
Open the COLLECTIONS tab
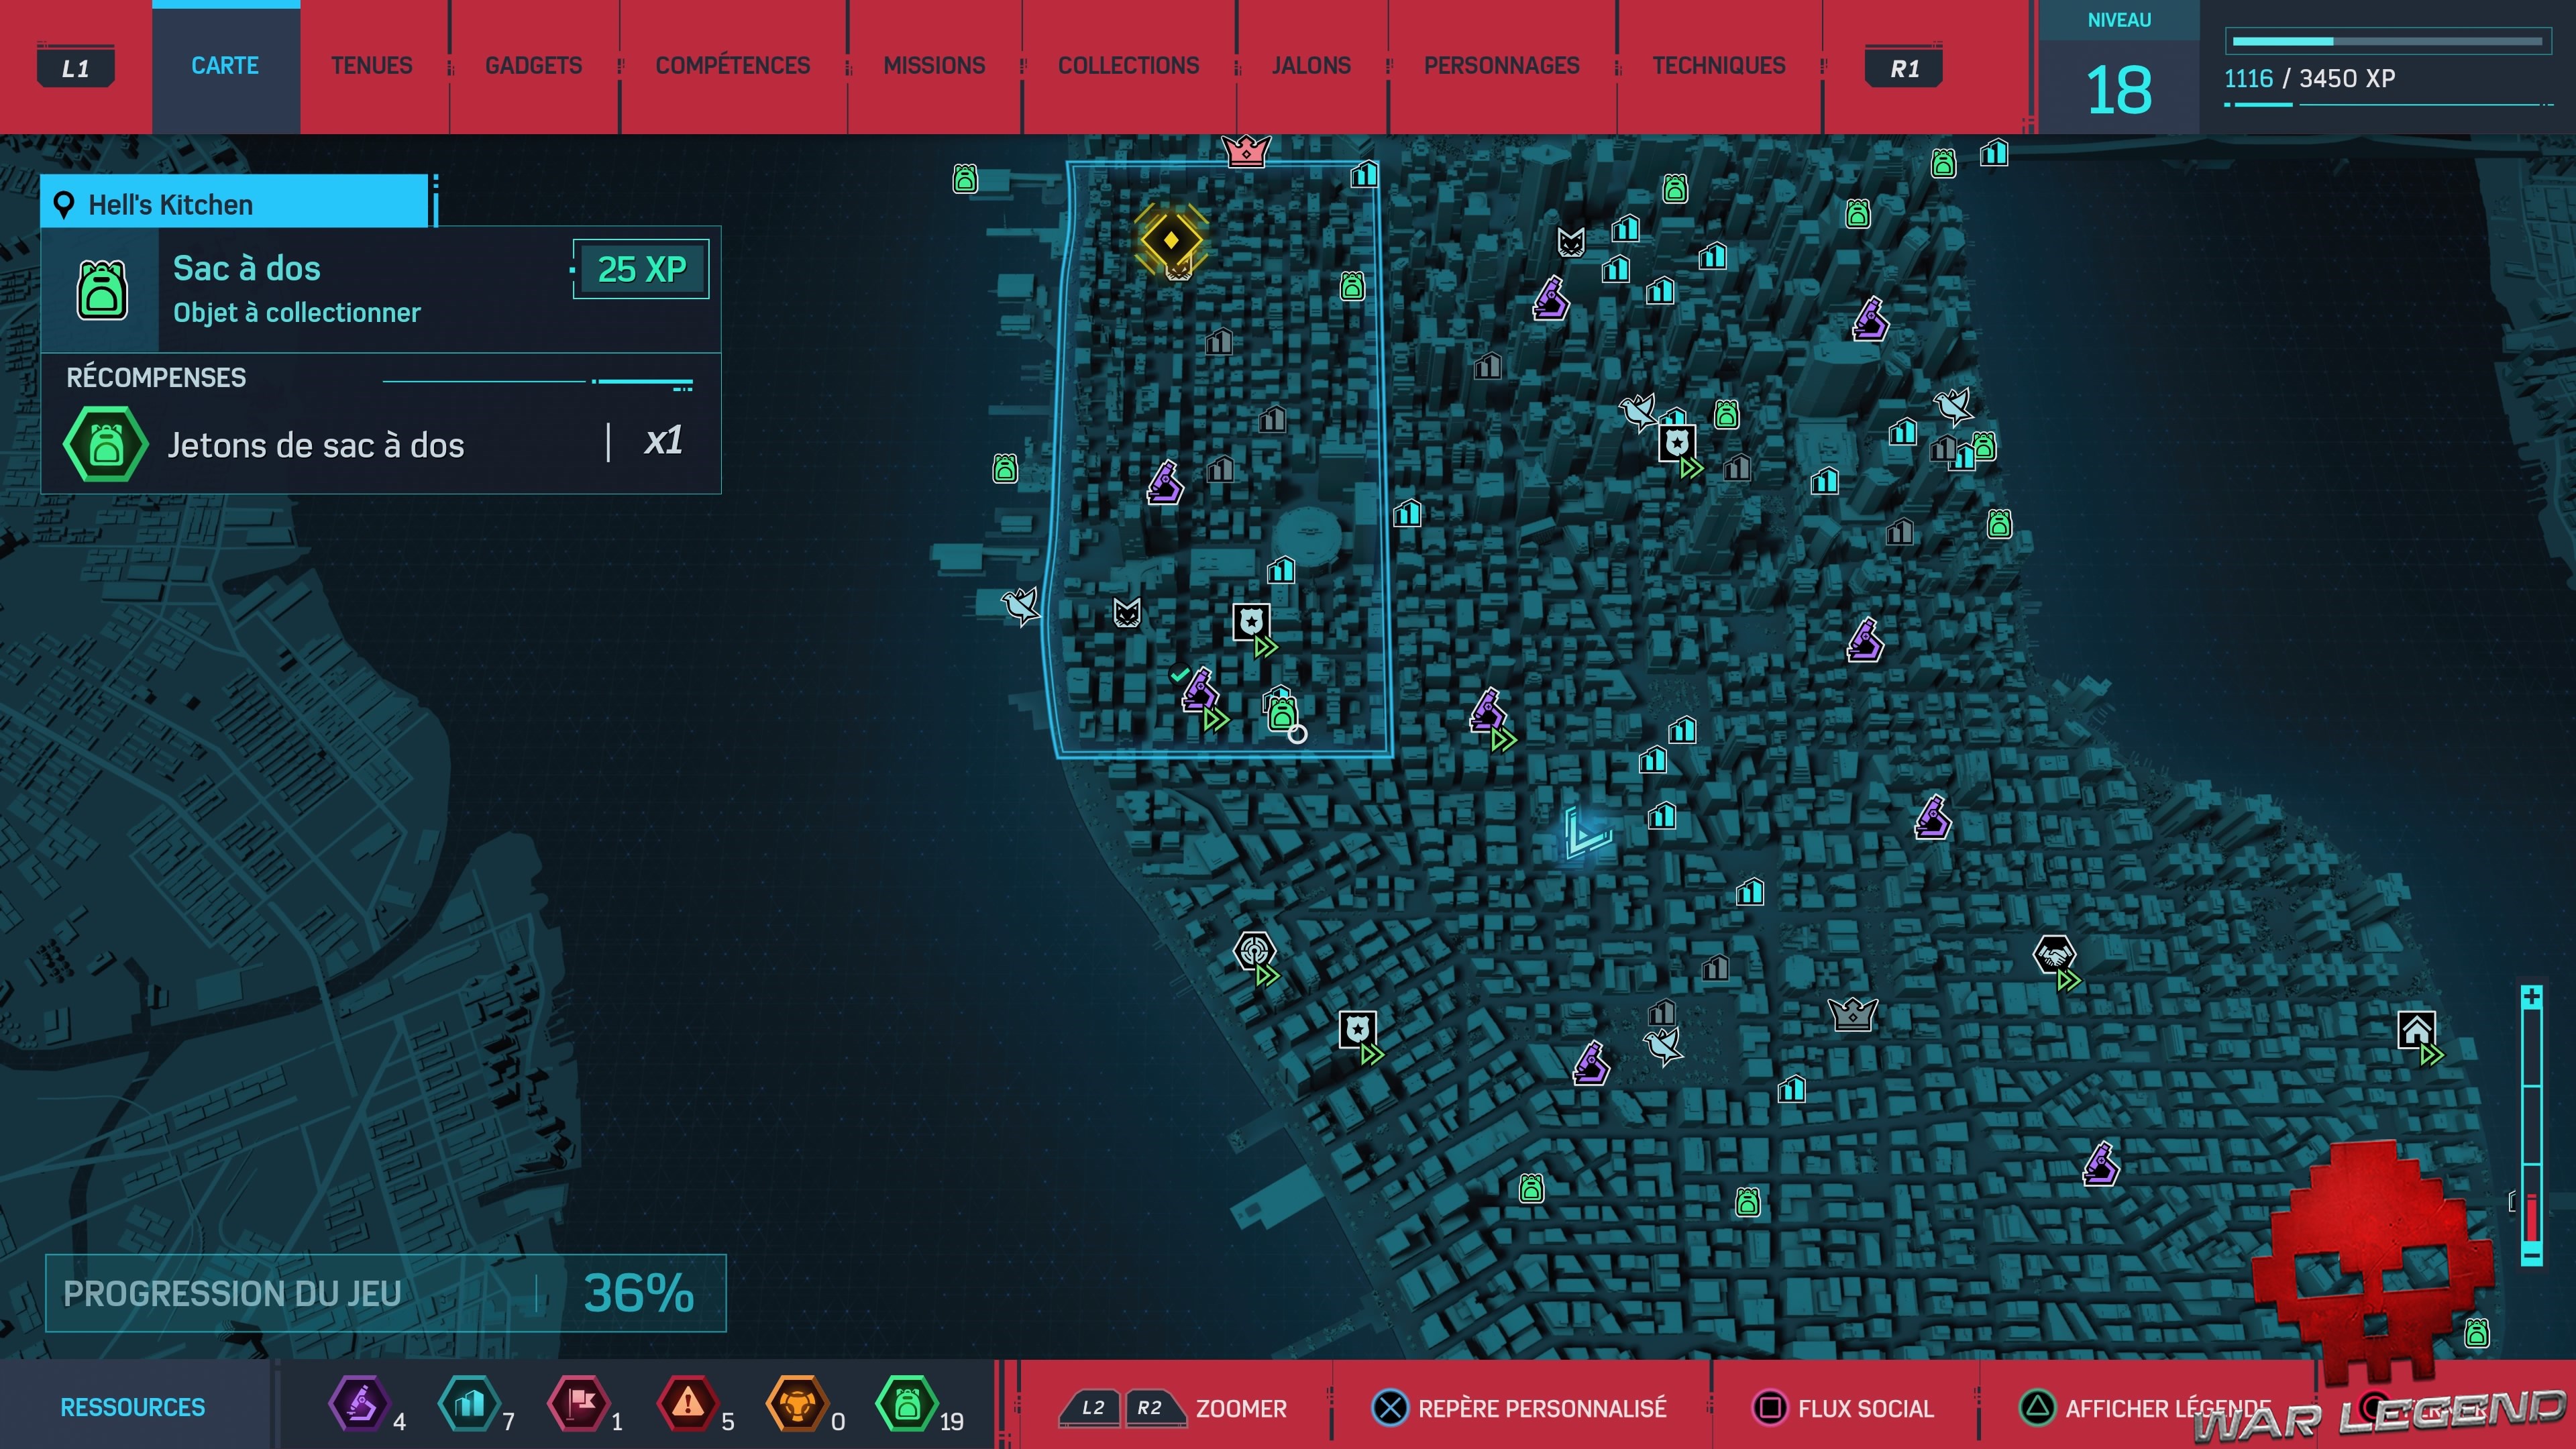[x=1128, y=66]
